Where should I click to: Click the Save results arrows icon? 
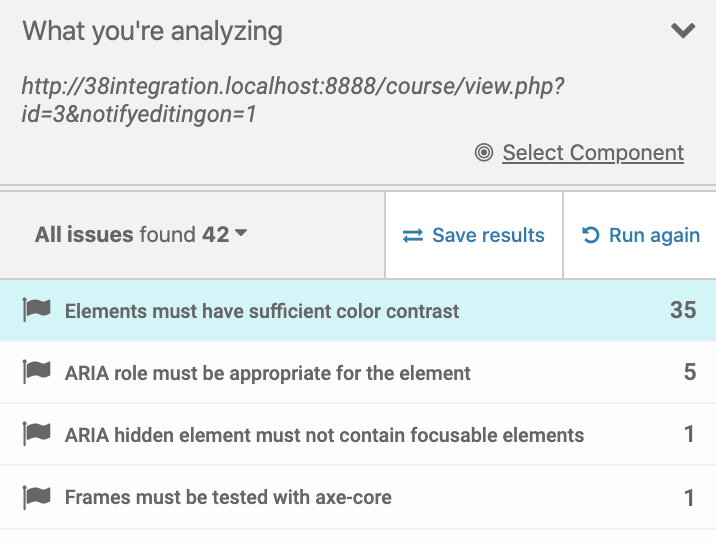click(x=413, y=236)
